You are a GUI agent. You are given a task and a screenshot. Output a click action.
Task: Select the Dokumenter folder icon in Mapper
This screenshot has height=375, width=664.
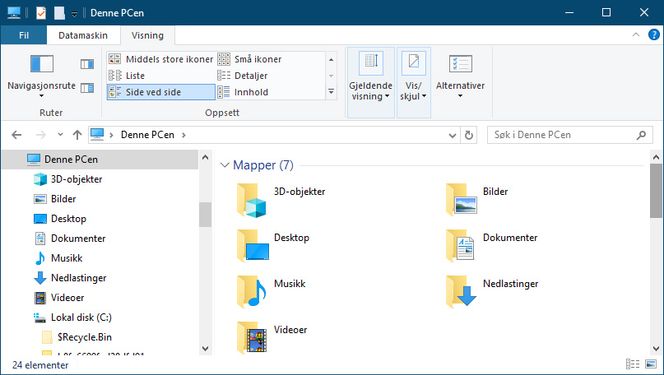point(460,245)
